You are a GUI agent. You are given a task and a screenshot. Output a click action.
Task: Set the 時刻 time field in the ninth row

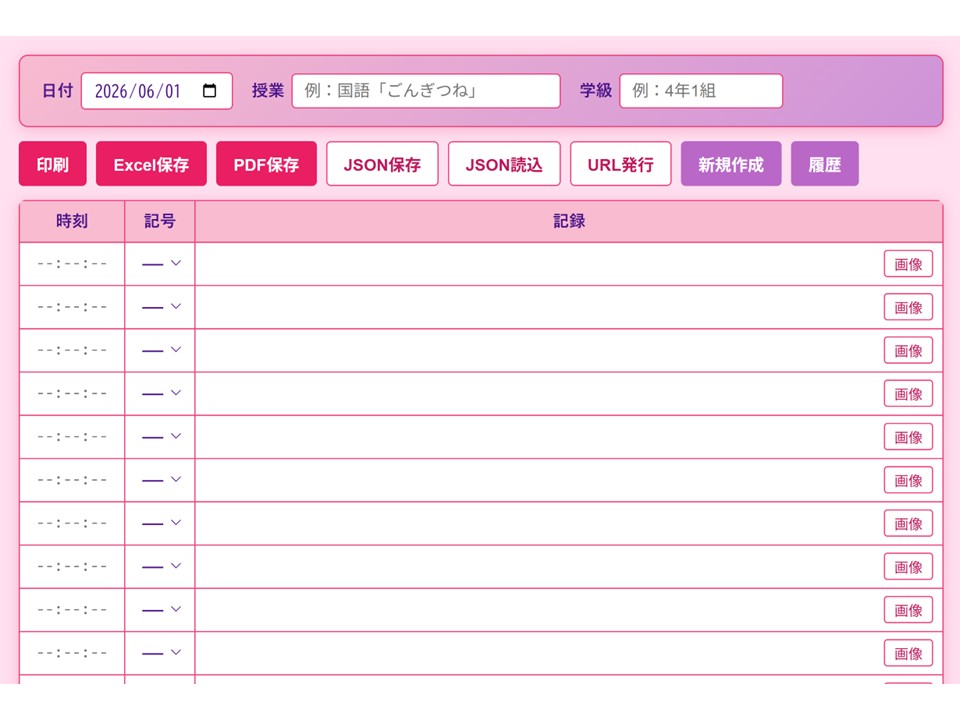72,610
